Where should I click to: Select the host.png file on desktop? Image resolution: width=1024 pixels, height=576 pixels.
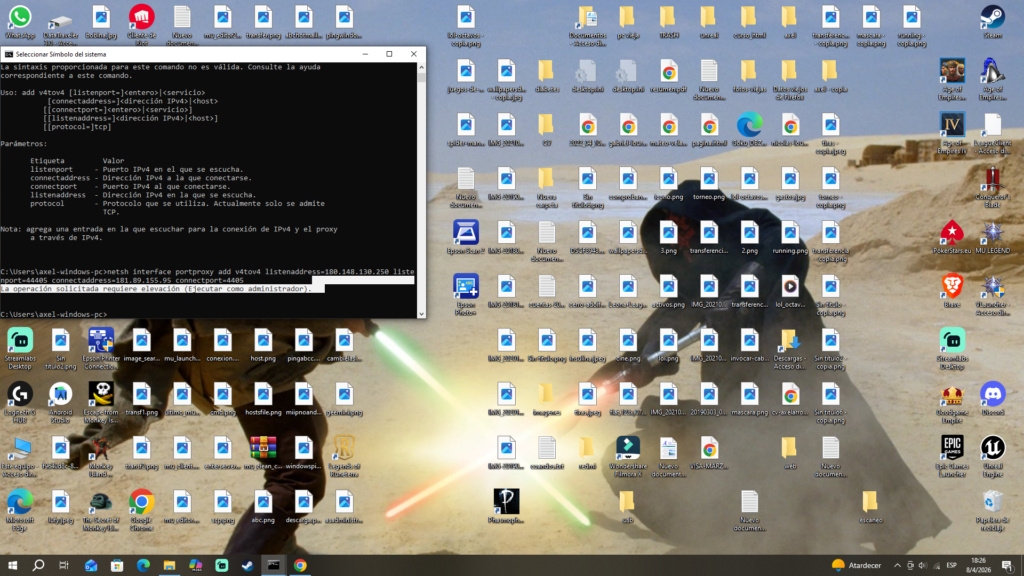coord(263,341)
